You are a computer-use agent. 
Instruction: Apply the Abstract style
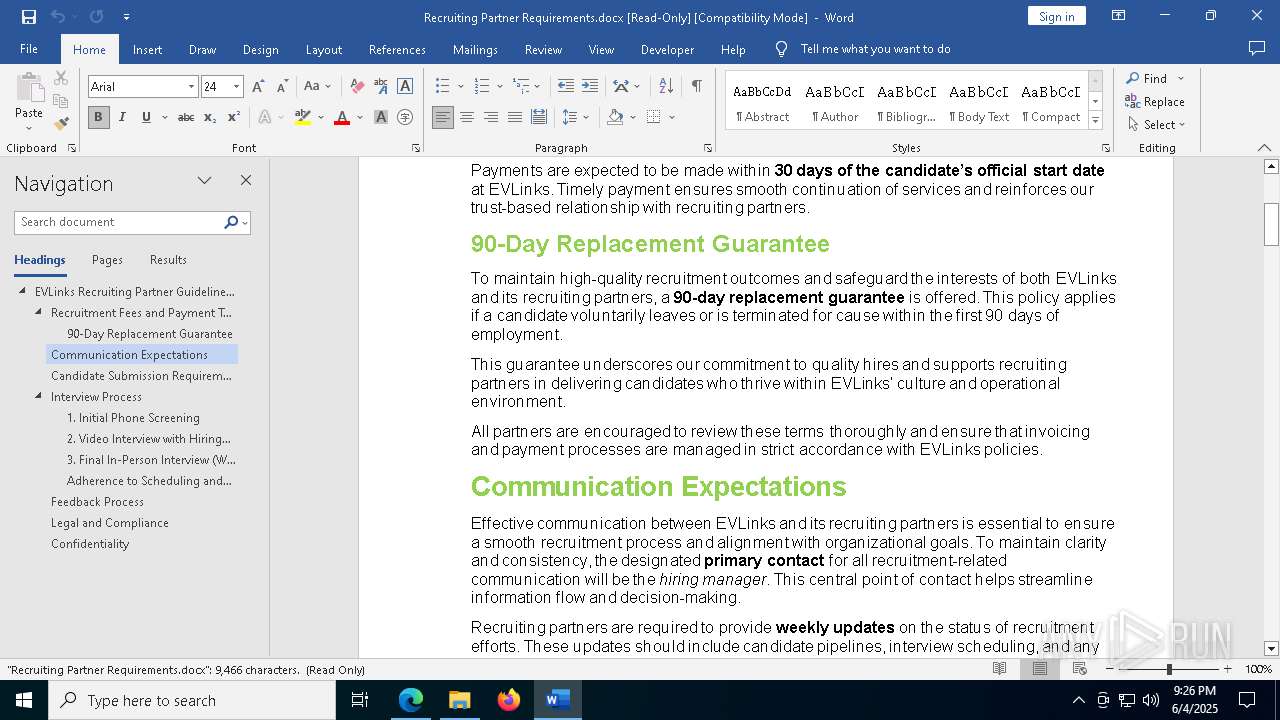pos(763,101)
